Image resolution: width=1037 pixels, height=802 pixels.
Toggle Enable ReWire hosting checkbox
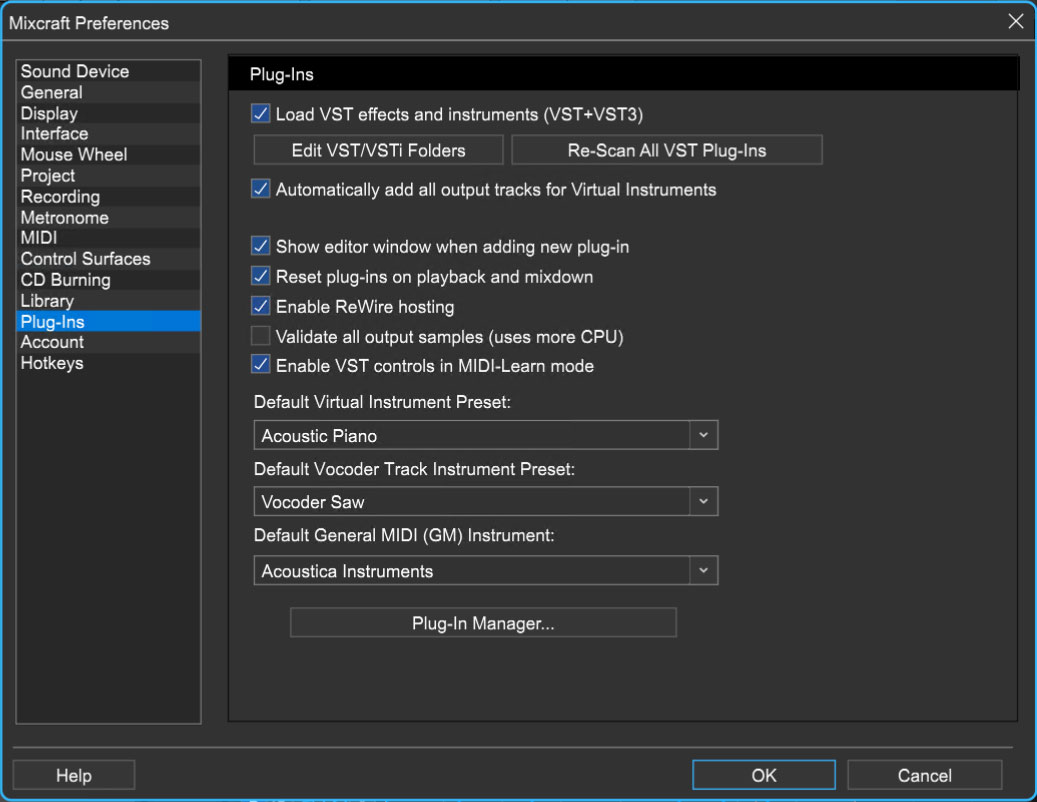click(x=261, y=306)
